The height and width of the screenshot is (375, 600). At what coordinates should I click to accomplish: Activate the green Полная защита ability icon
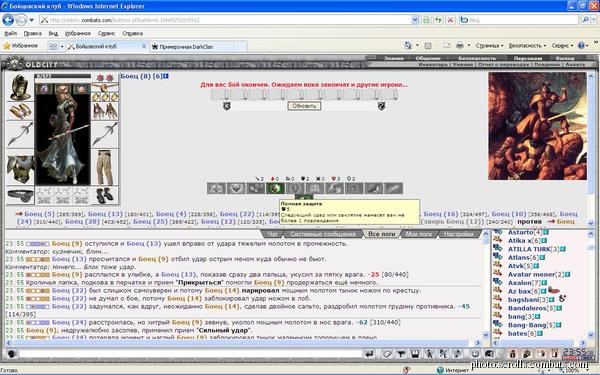275,188
